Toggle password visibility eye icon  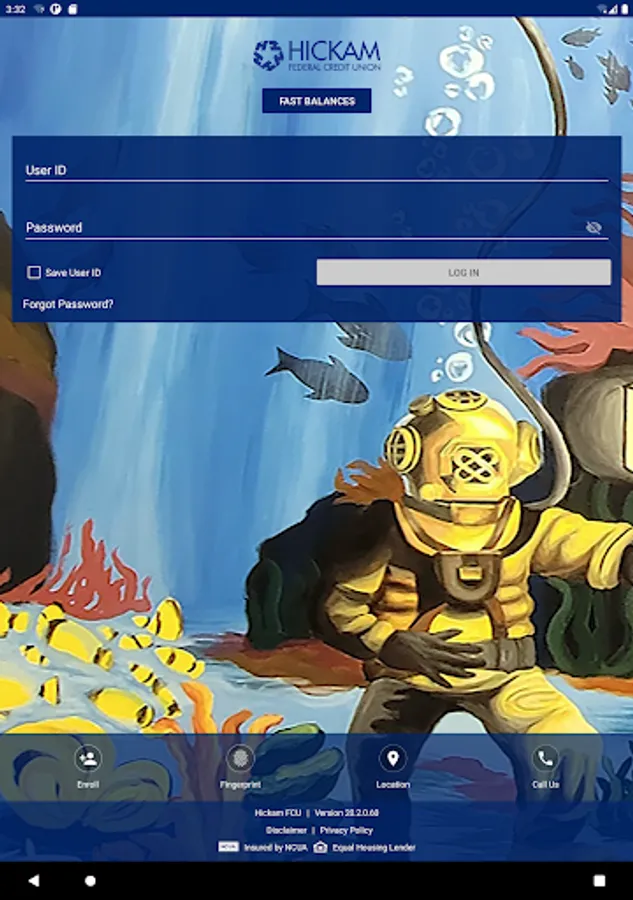(593, 228)
